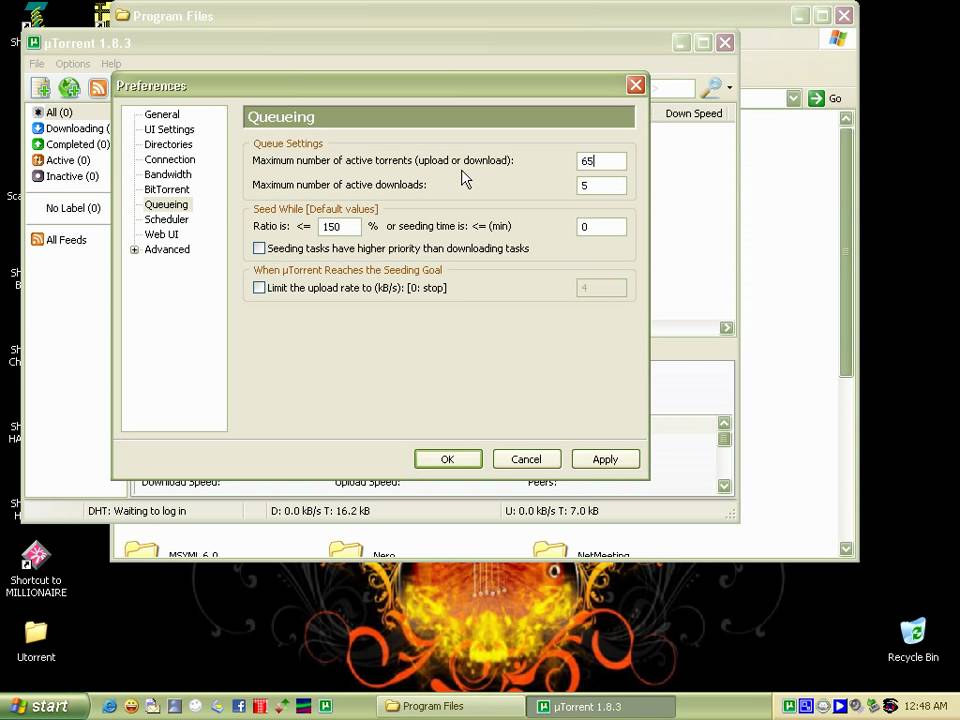The width and height of the screenshot is (960, 720).
Task: Enable Limit the upload rate checkbox
Action: coord(259,288)
